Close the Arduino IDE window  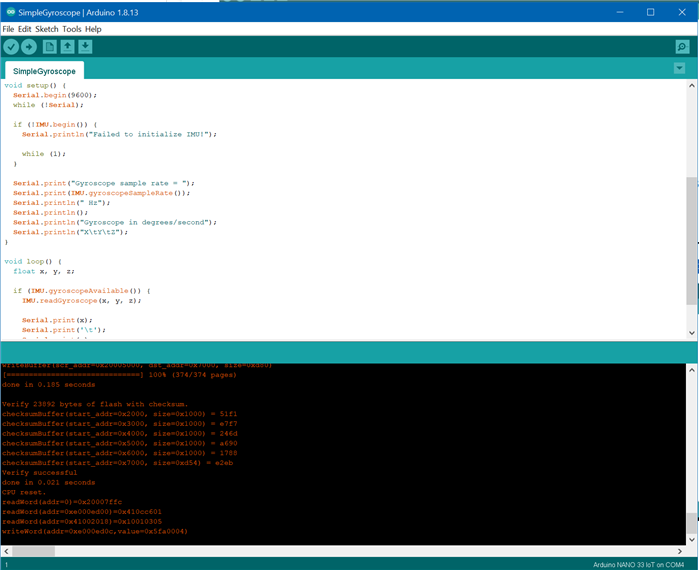click(682, 12)
